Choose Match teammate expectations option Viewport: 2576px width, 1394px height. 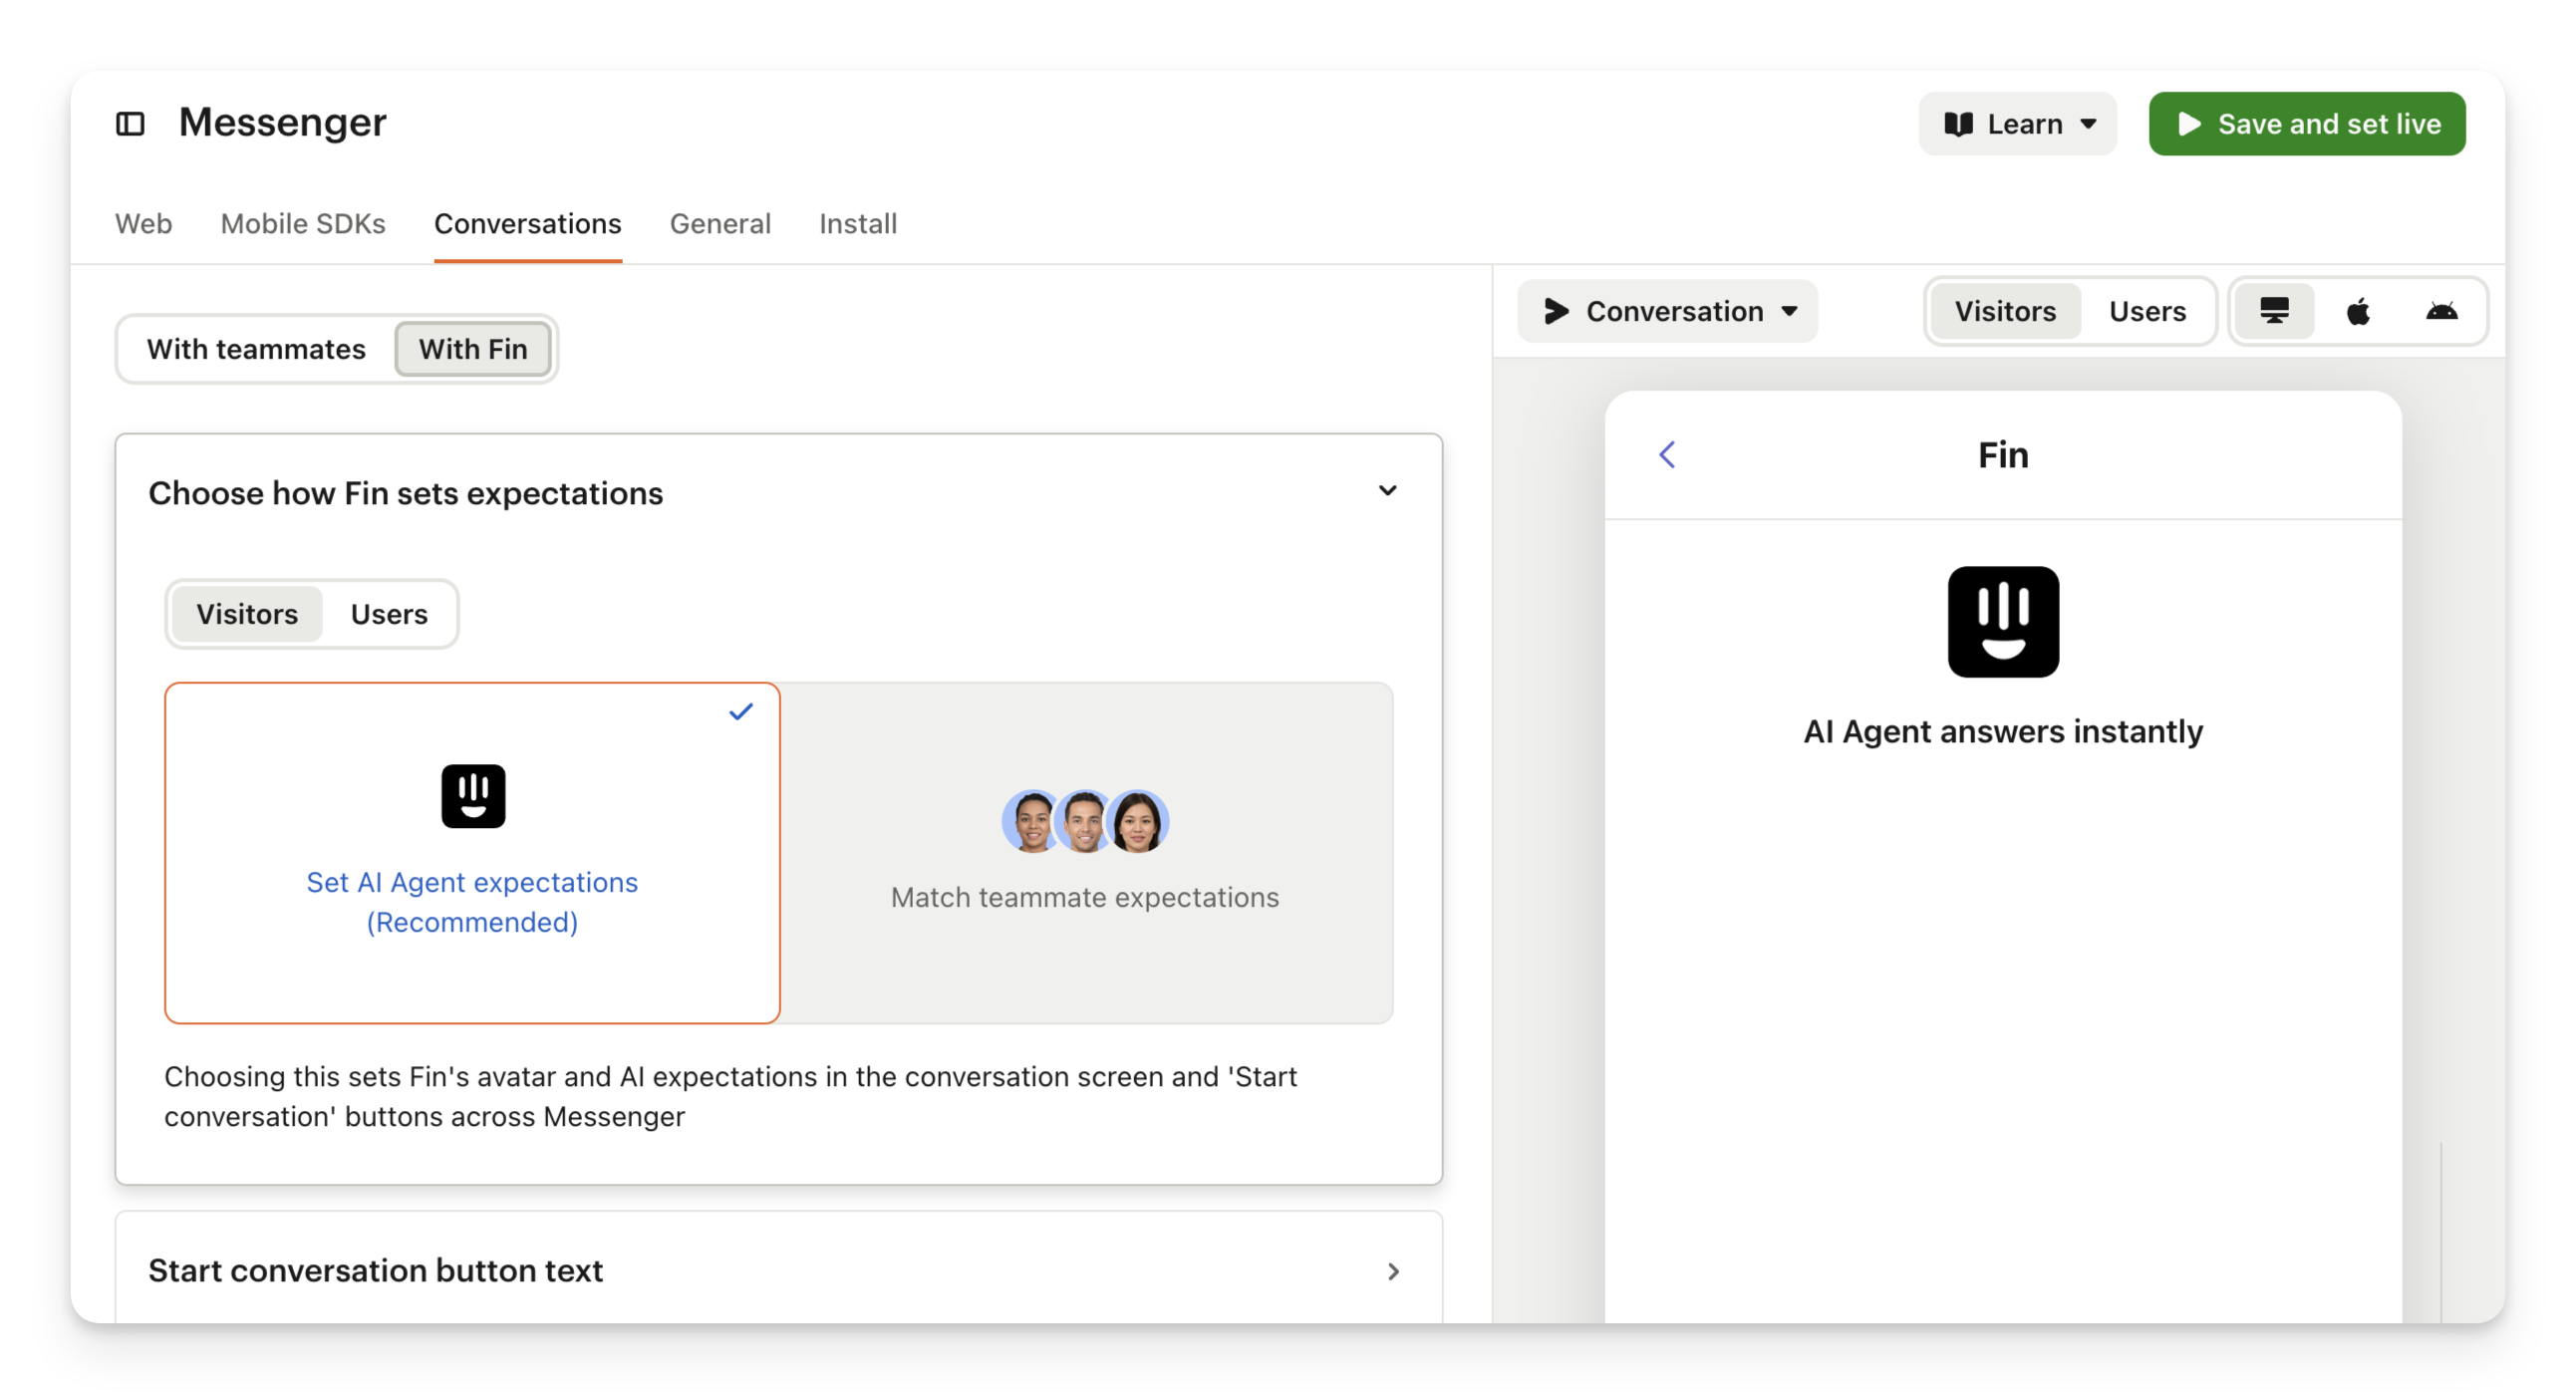point(1085,897)
